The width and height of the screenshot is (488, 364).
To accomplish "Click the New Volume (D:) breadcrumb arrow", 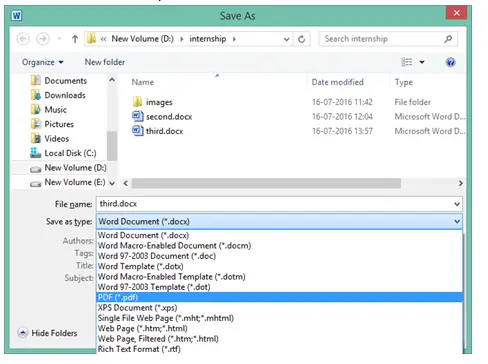I will pyautogui.click(x=182, y=39).
